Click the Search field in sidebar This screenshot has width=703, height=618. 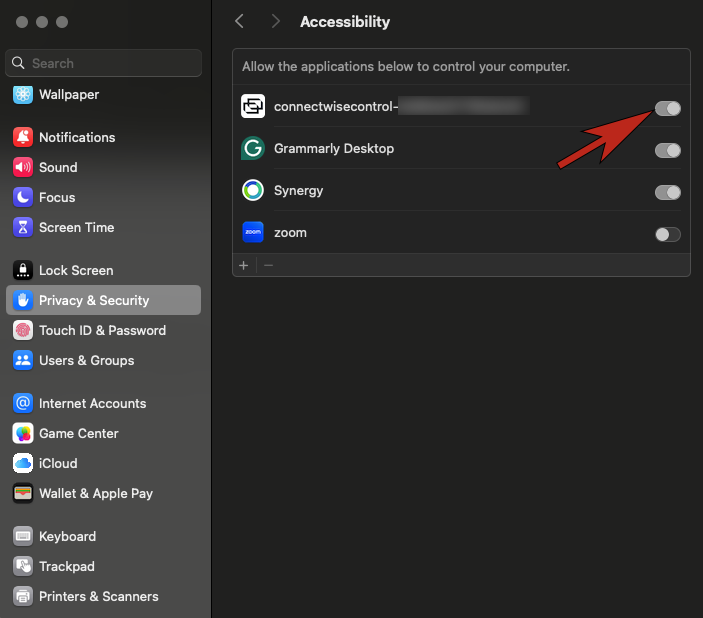point(110,63)
